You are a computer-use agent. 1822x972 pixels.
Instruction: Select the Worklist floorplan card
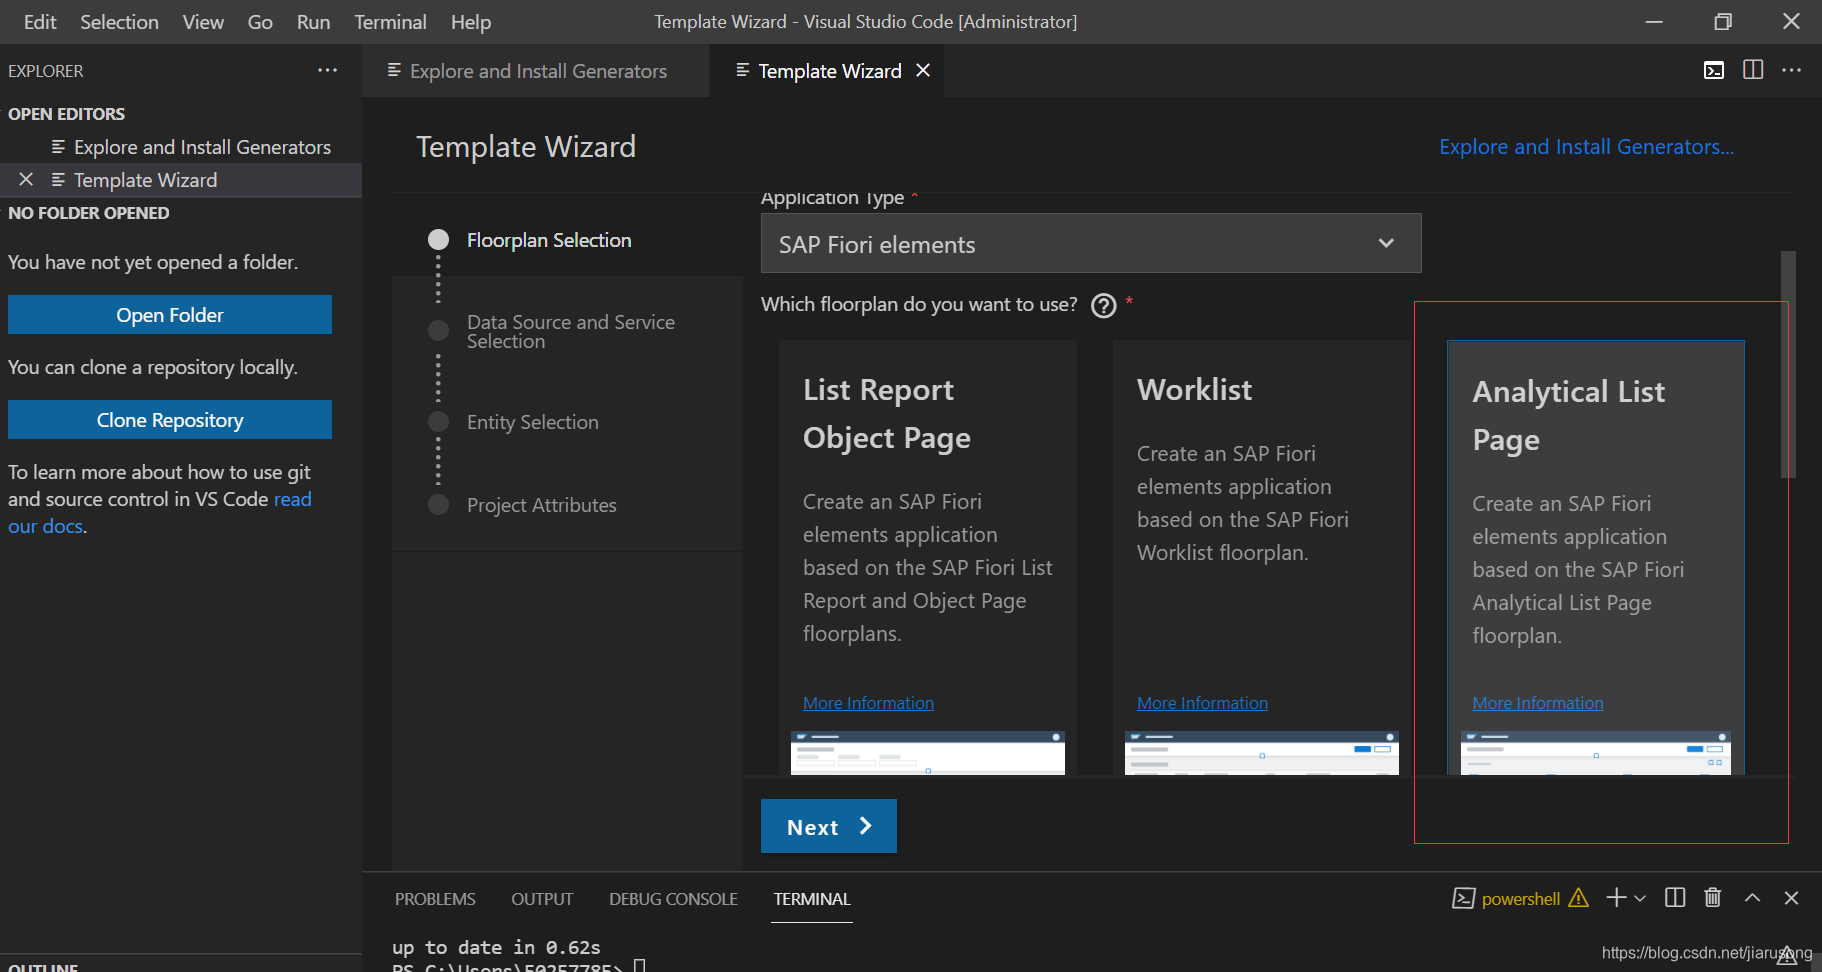click(x=1262, y=557)
